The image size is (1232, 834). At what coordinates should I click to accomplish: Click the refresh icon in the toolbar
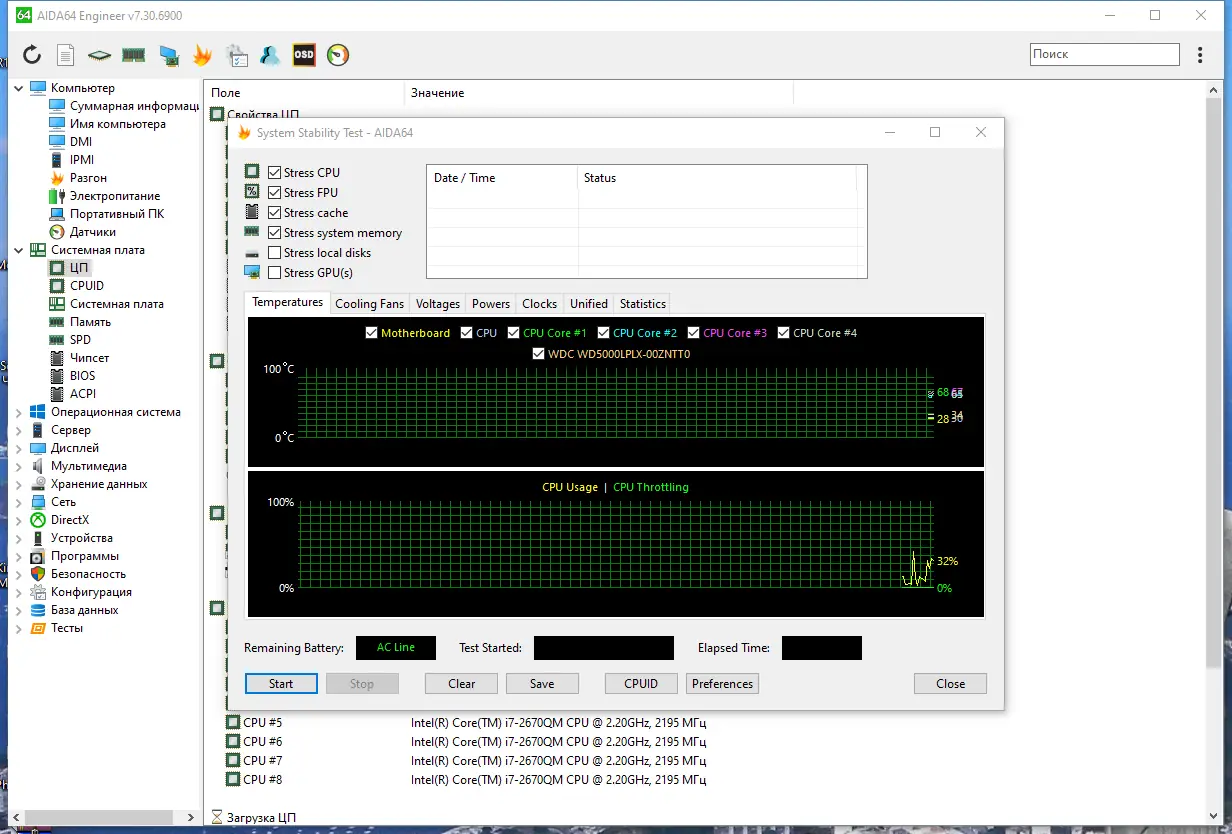[x=33, y=55]
